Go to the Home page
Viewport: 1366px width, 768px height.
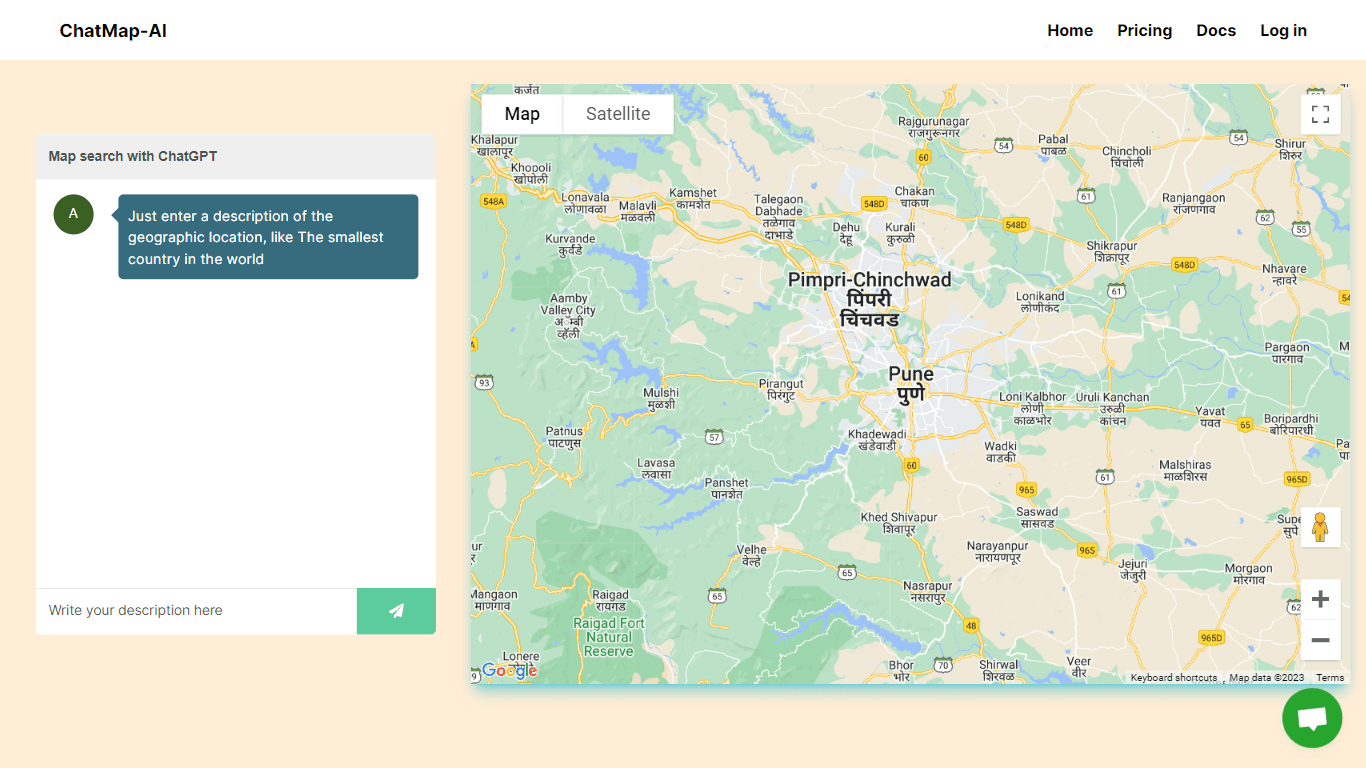click(1070, 30)
